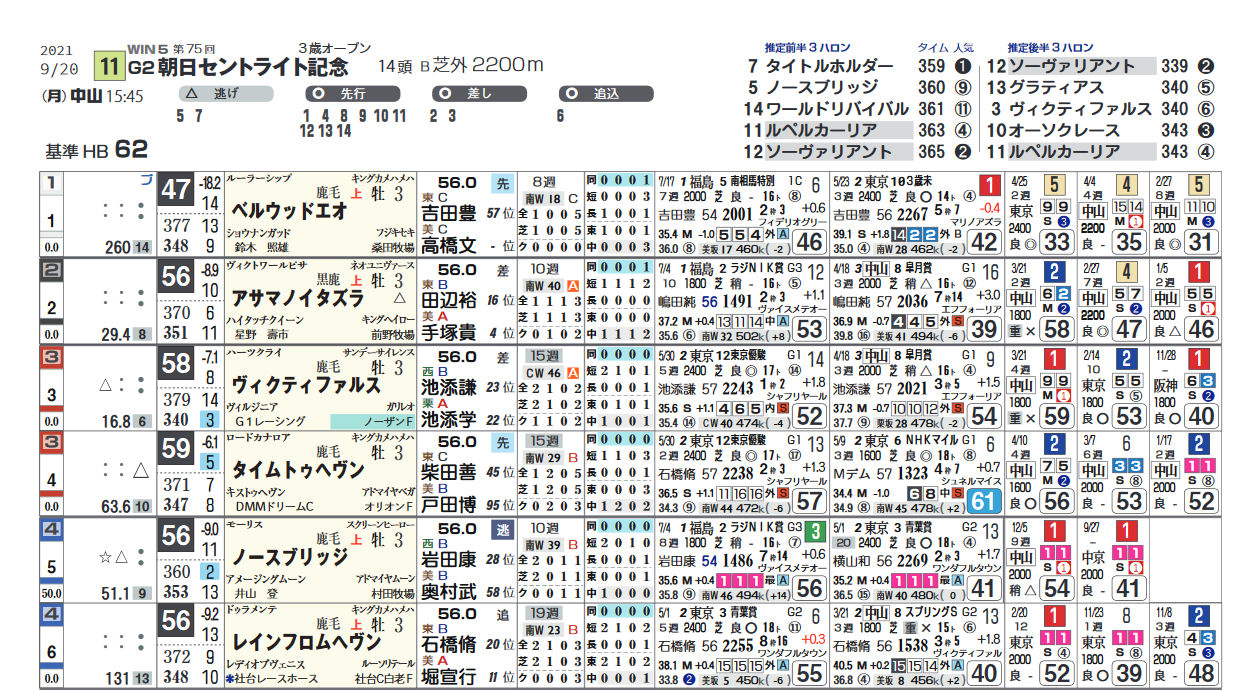Click sire name ロードカナロア
This screenshot has width=1258, height=690.
[x=260, y=437]
